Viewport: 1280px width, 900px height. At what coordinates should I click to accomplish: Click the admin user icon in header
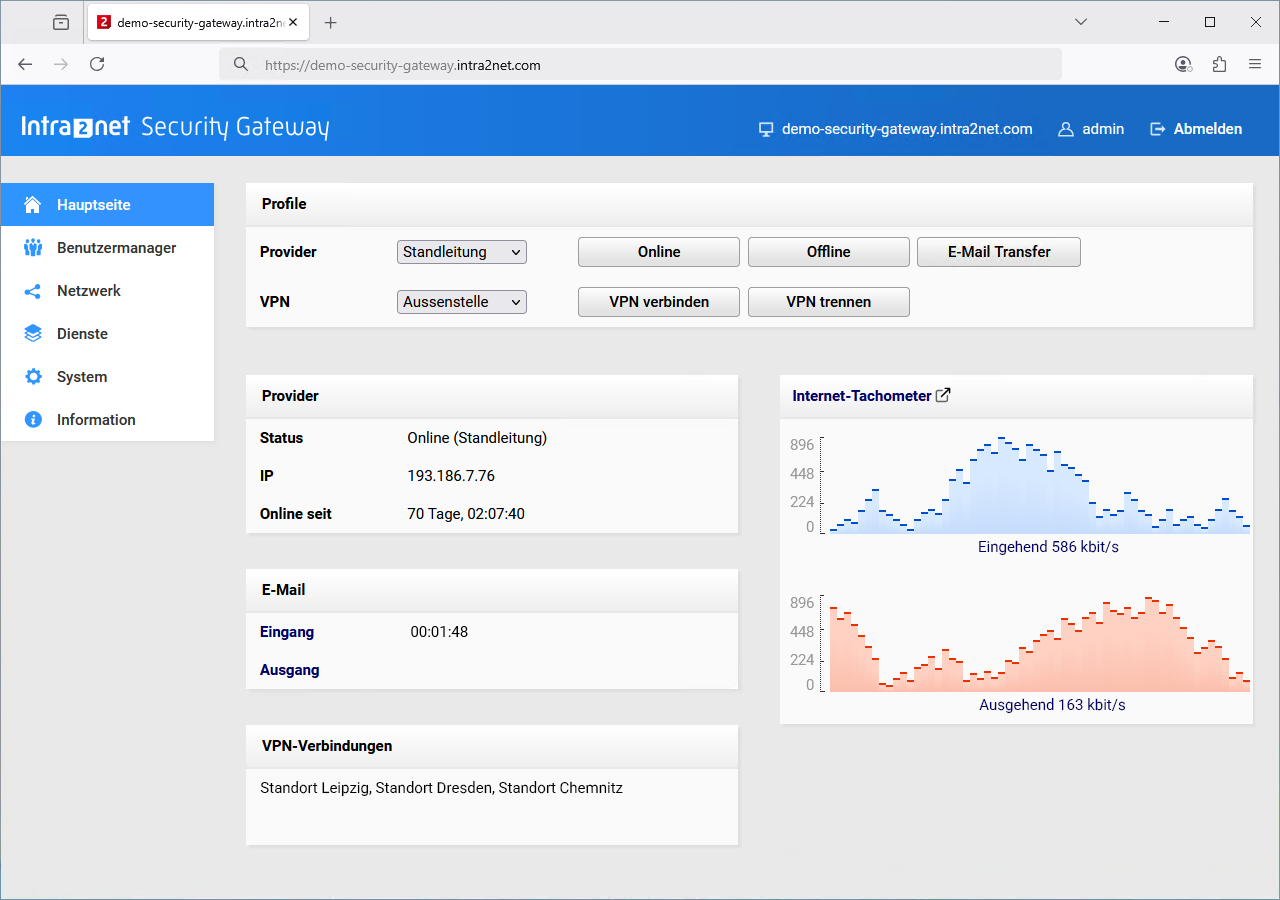pos(1066,129)
